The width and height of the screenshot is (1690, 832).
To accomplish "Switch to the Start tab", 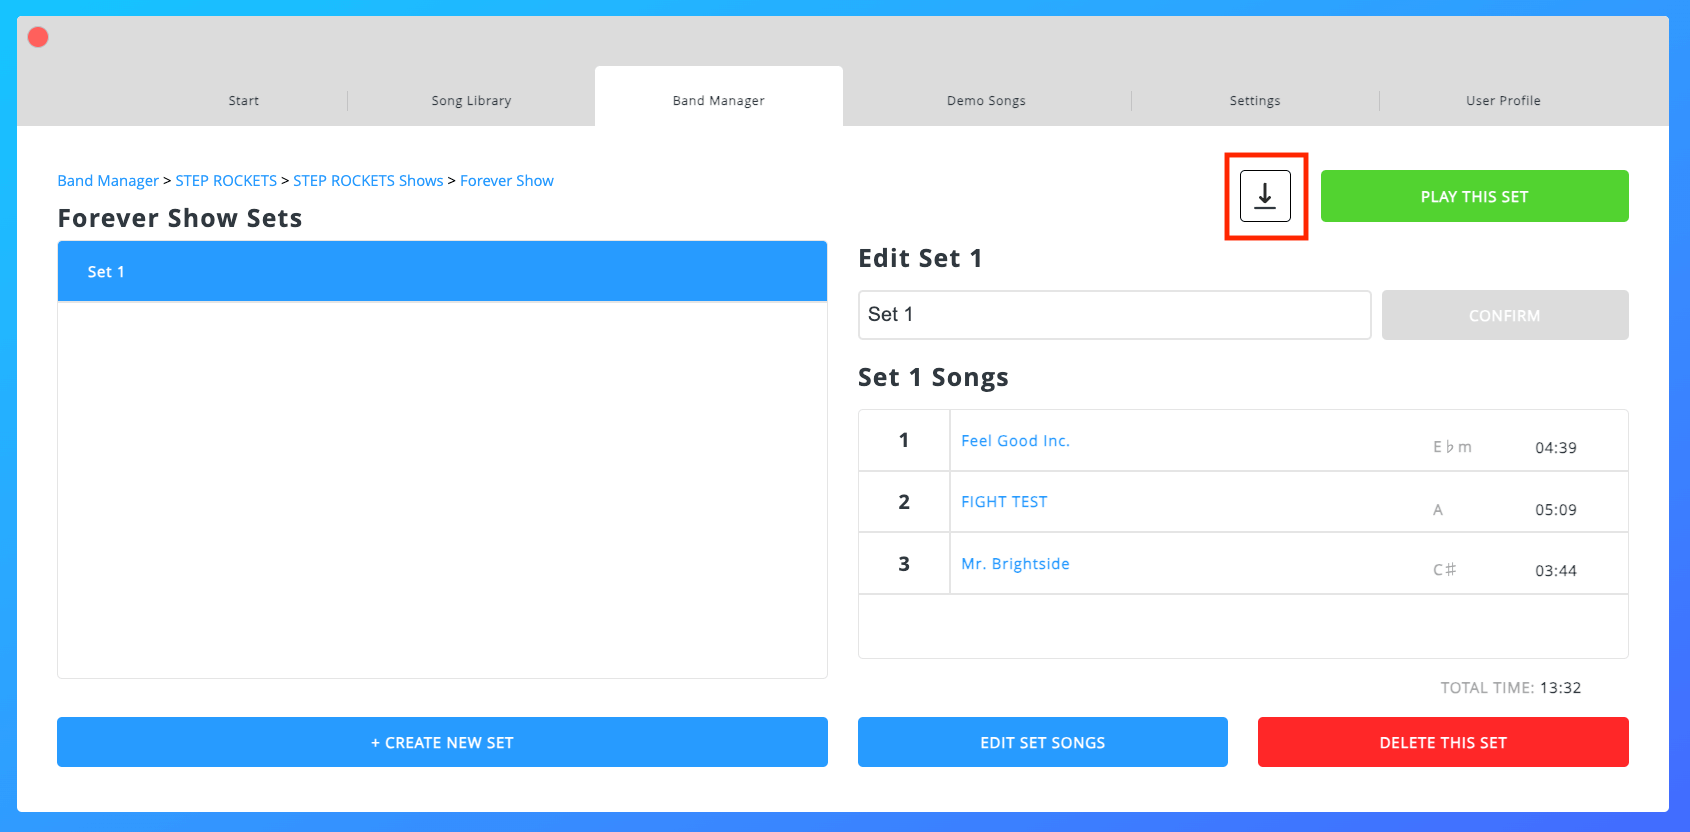I will coord(243,100).
